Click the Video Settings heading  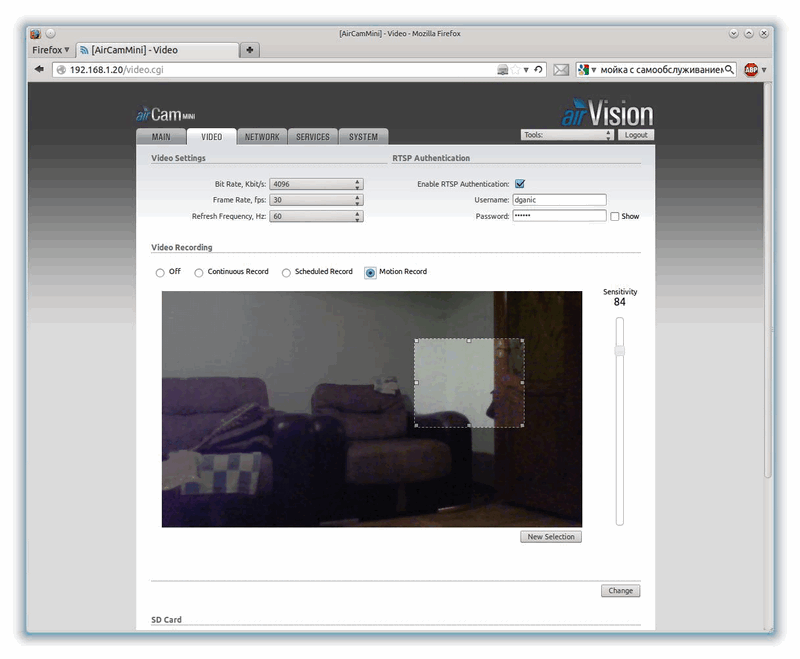(x=178, y=158)
